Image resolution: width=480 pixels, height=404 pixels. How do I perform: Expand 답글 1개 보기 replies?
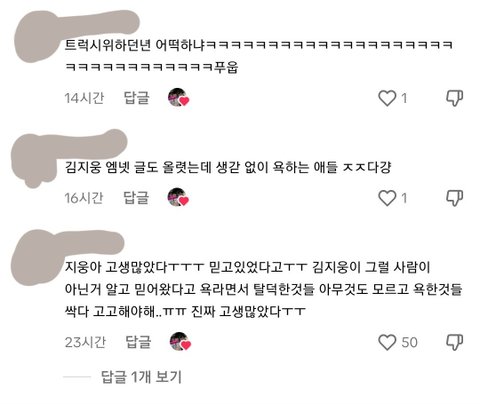click(141, 377)
